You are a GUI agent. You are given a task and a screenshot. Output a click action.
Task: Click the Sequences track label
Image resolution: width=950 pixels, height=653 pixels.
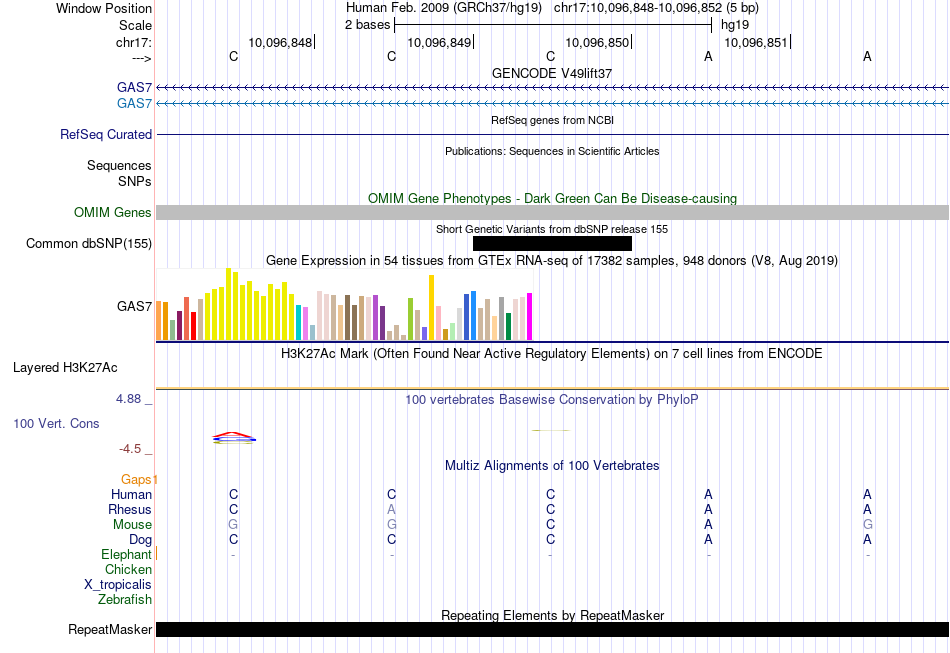coord(119,165)
